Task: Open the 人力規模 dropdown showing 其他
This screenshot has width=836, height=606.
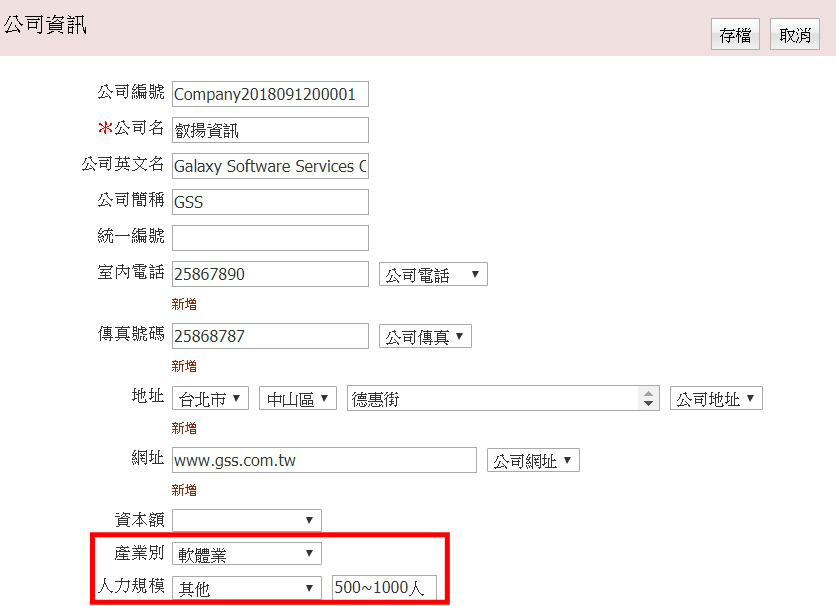Action: (246, 588)
